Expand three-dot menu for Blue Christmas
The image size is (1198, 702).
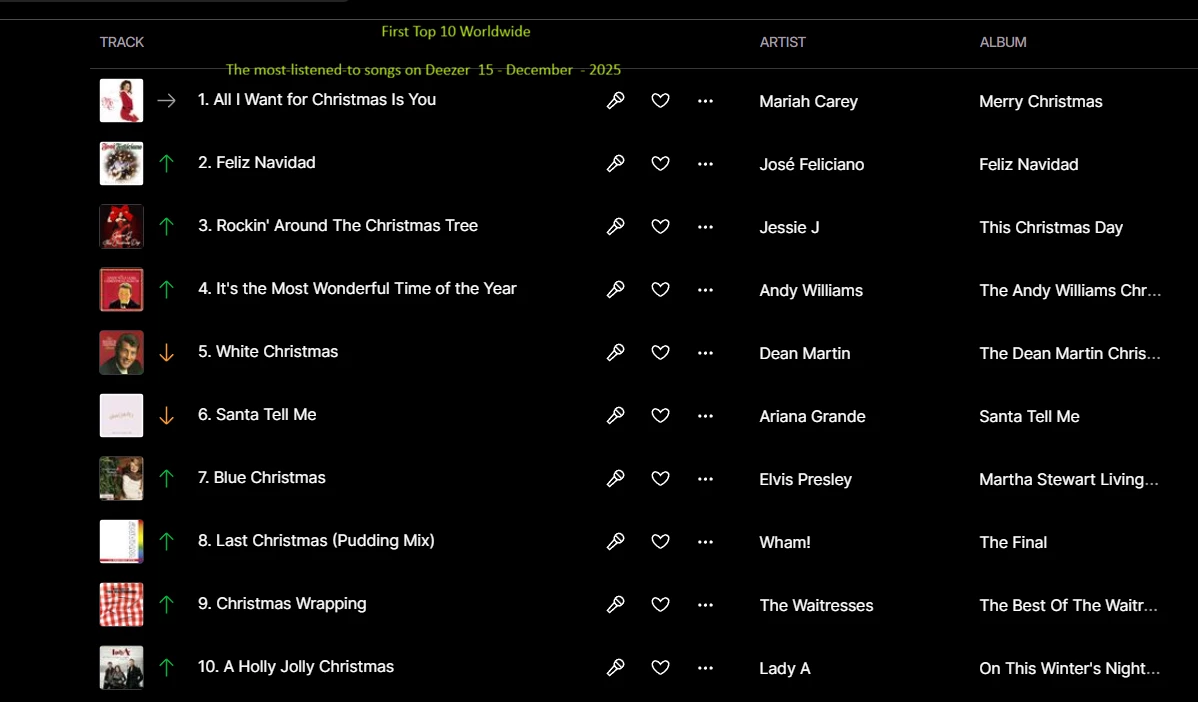point(705,479)
